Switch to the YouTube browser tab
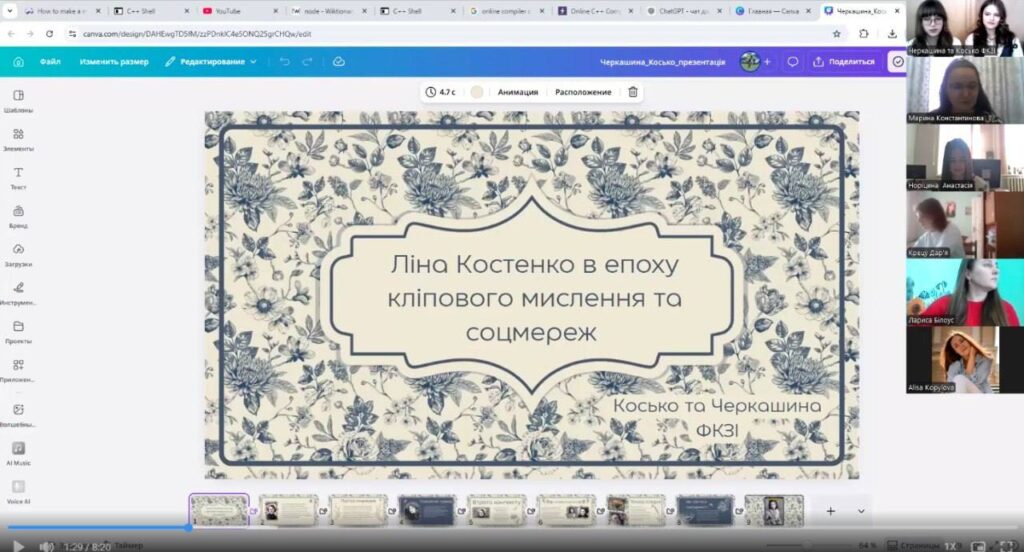The image size is (1024, 552). point(239,11)
